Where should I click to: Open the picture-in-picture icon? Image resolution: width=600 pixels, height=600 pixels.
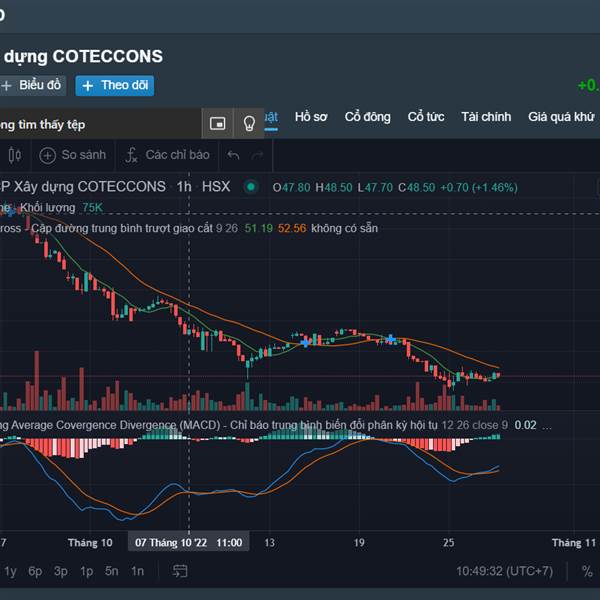coord(217,124)
